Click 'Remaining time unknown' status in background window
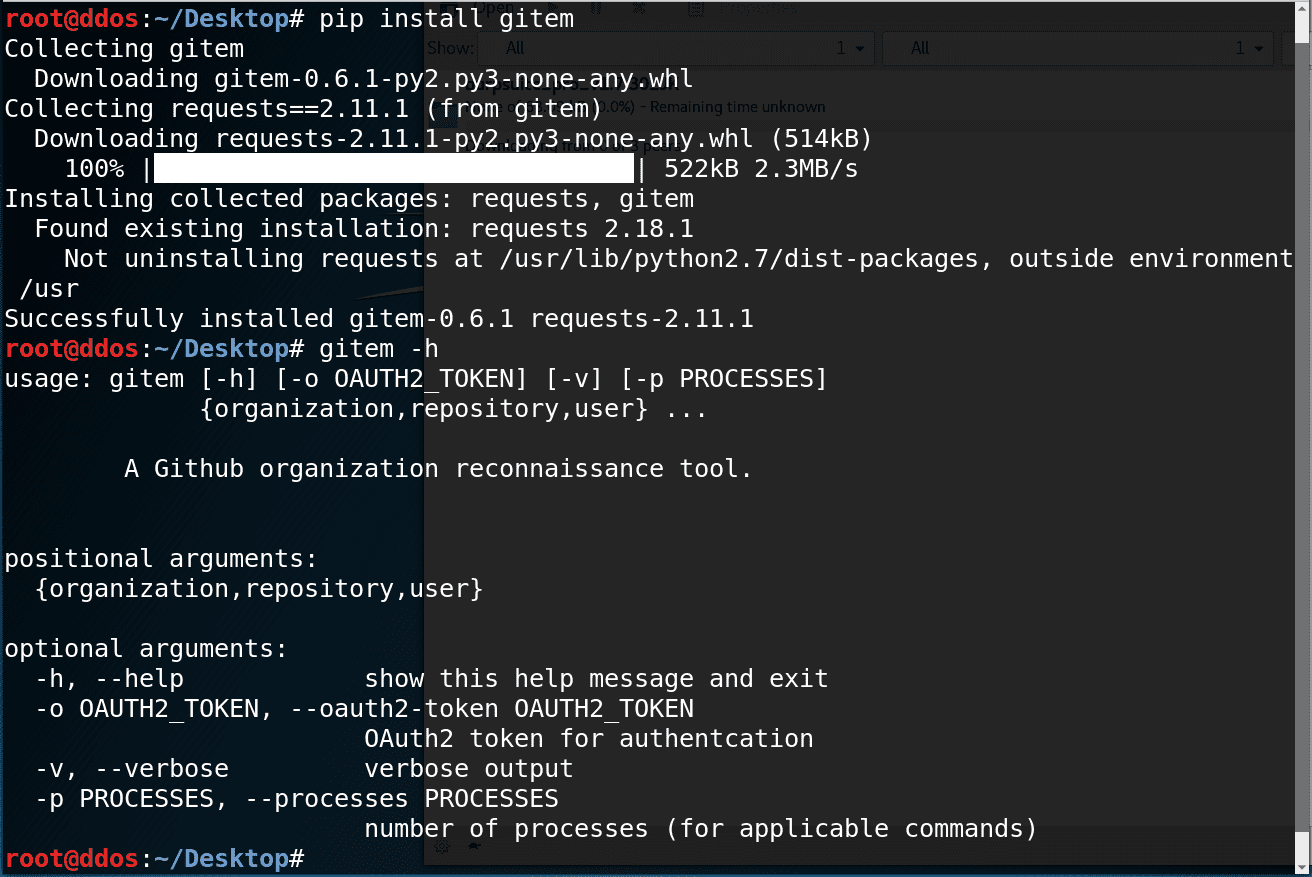This screenshot has height=877, width=1312. 736,107
